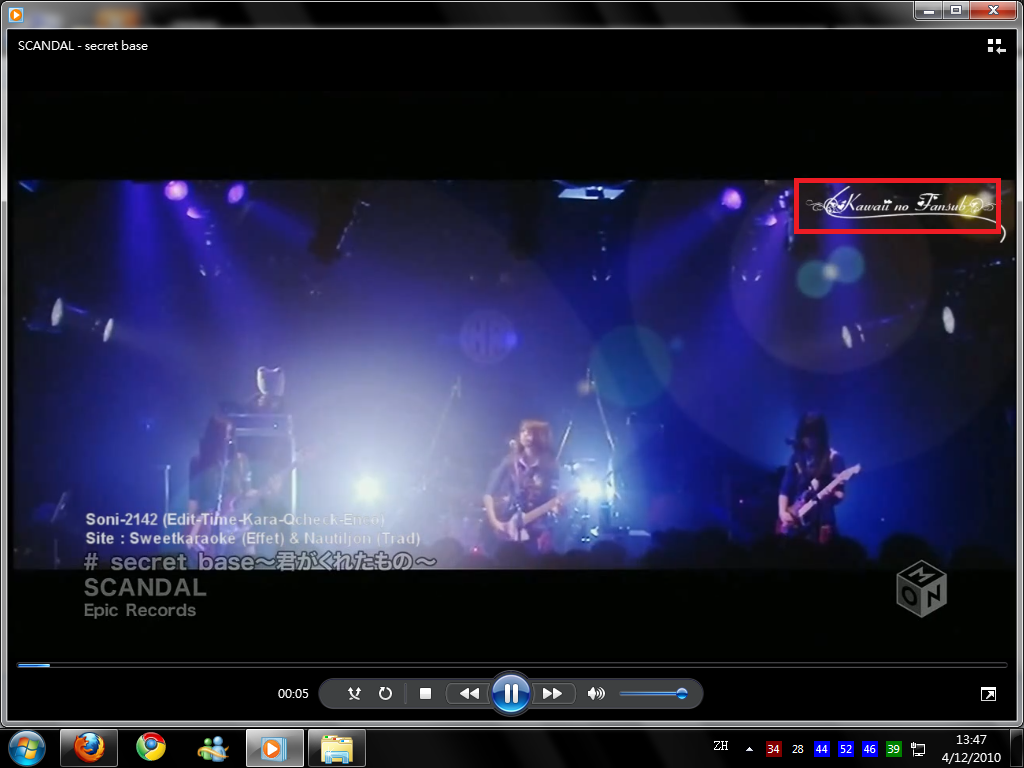The width and height of the screenshot is (1024, 768).
Task: Toggle repeat mode
Action: point(385,694)
